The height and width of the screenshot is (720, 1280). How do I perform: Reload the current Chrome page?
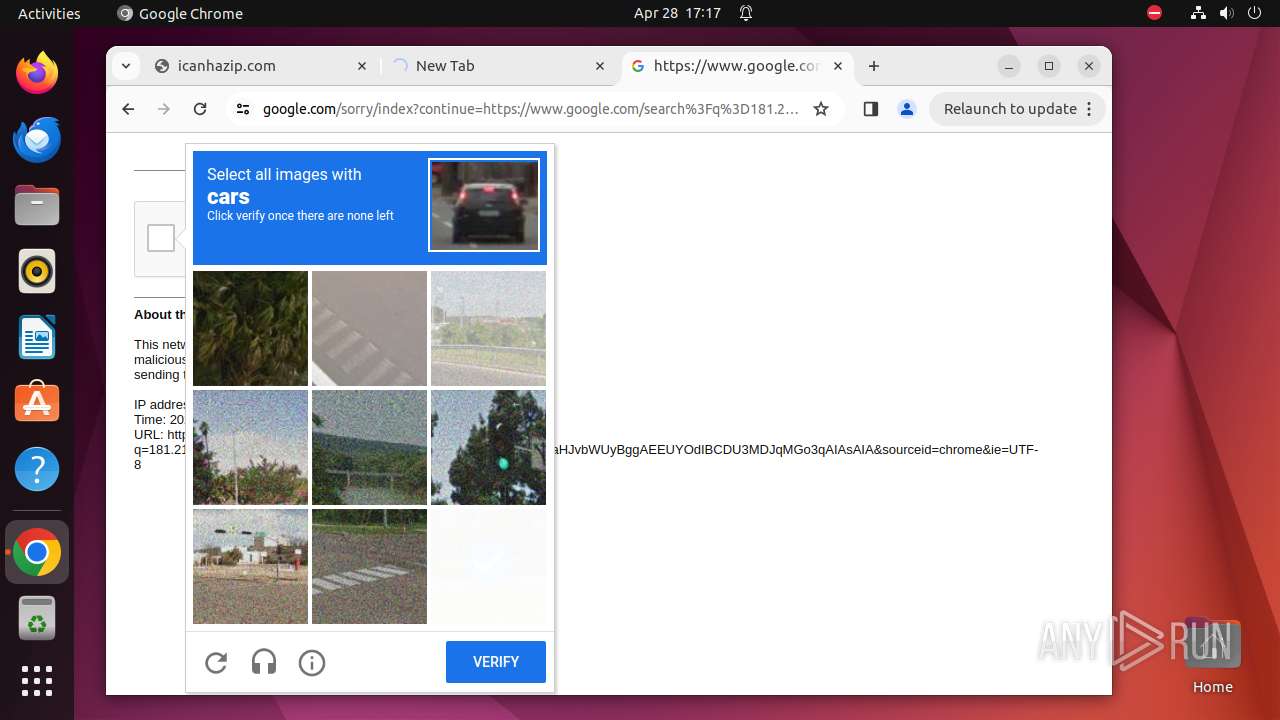(x=200, y=109)
